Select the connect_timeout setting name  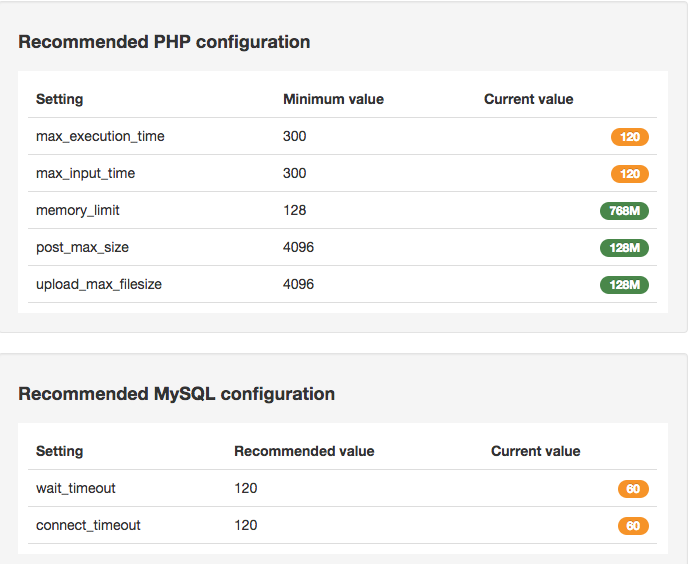point(88,525)
